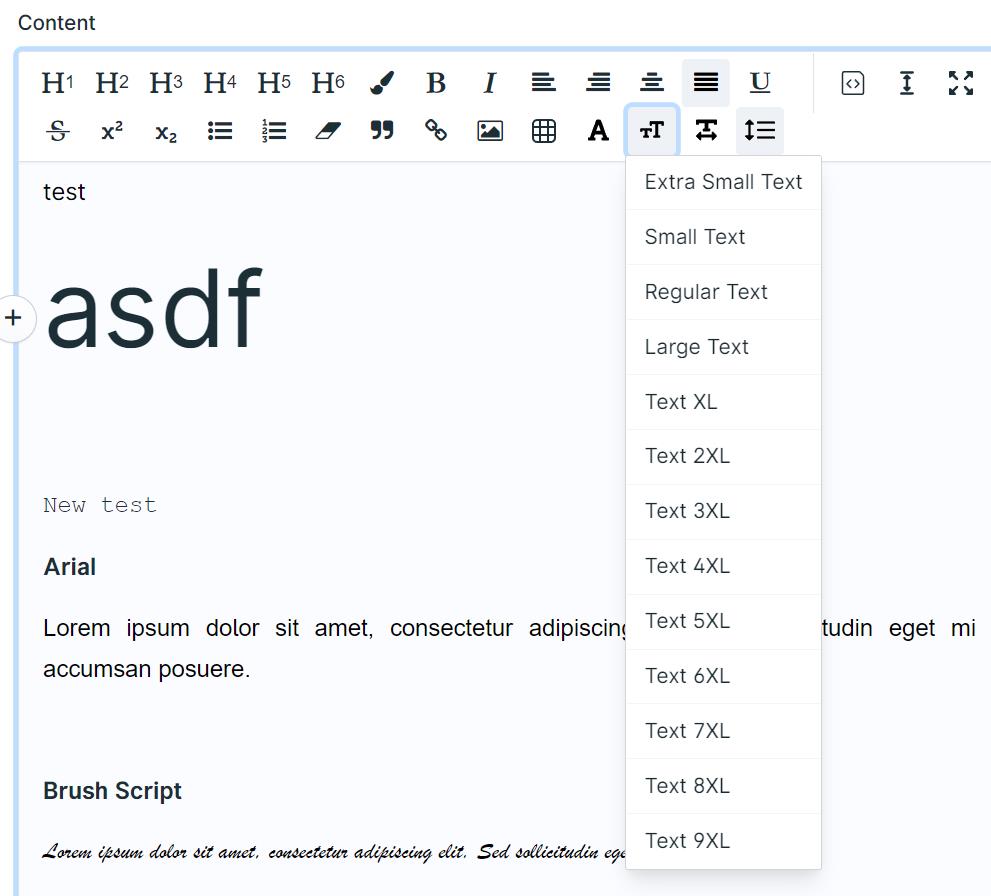The width and height of the screenshot is (991, 896).
Task: Select Text 6XL option
Action: (723, 676)
